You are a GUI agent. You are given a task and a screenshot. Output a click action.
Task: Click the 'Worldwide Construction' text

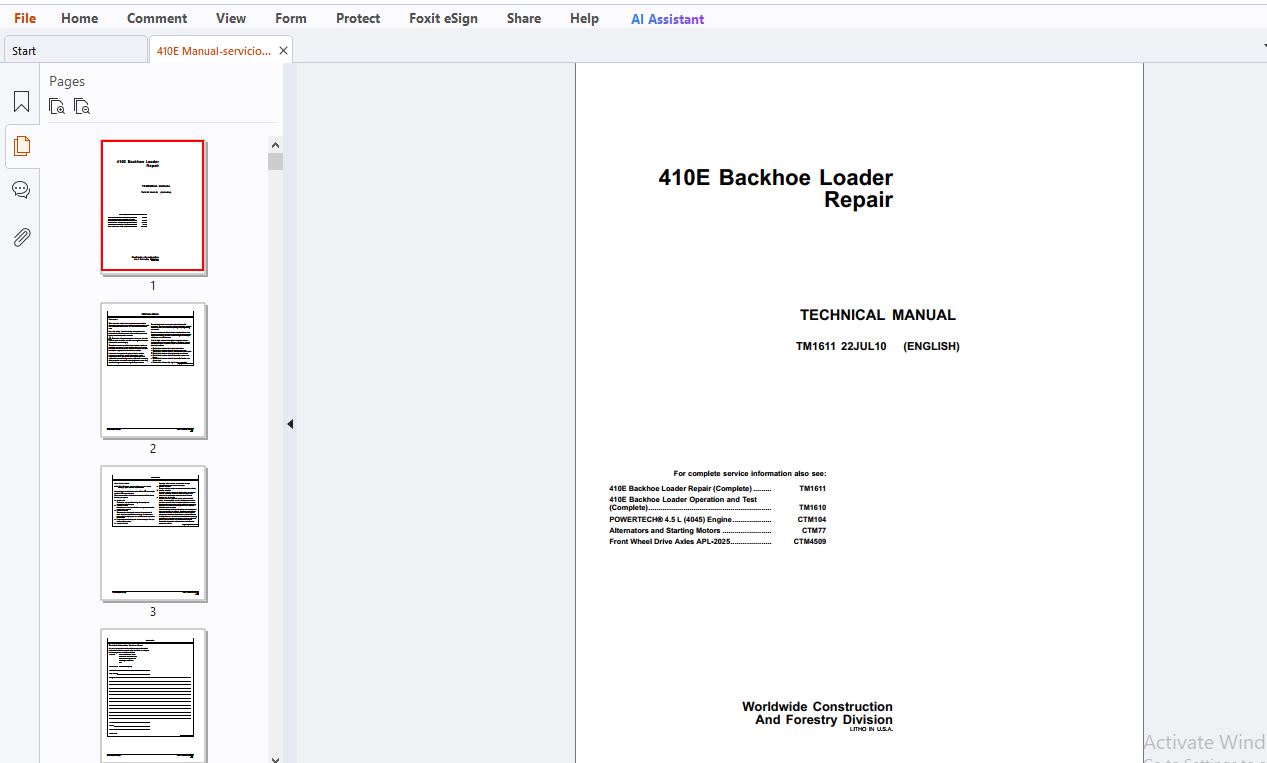(817, 706)
